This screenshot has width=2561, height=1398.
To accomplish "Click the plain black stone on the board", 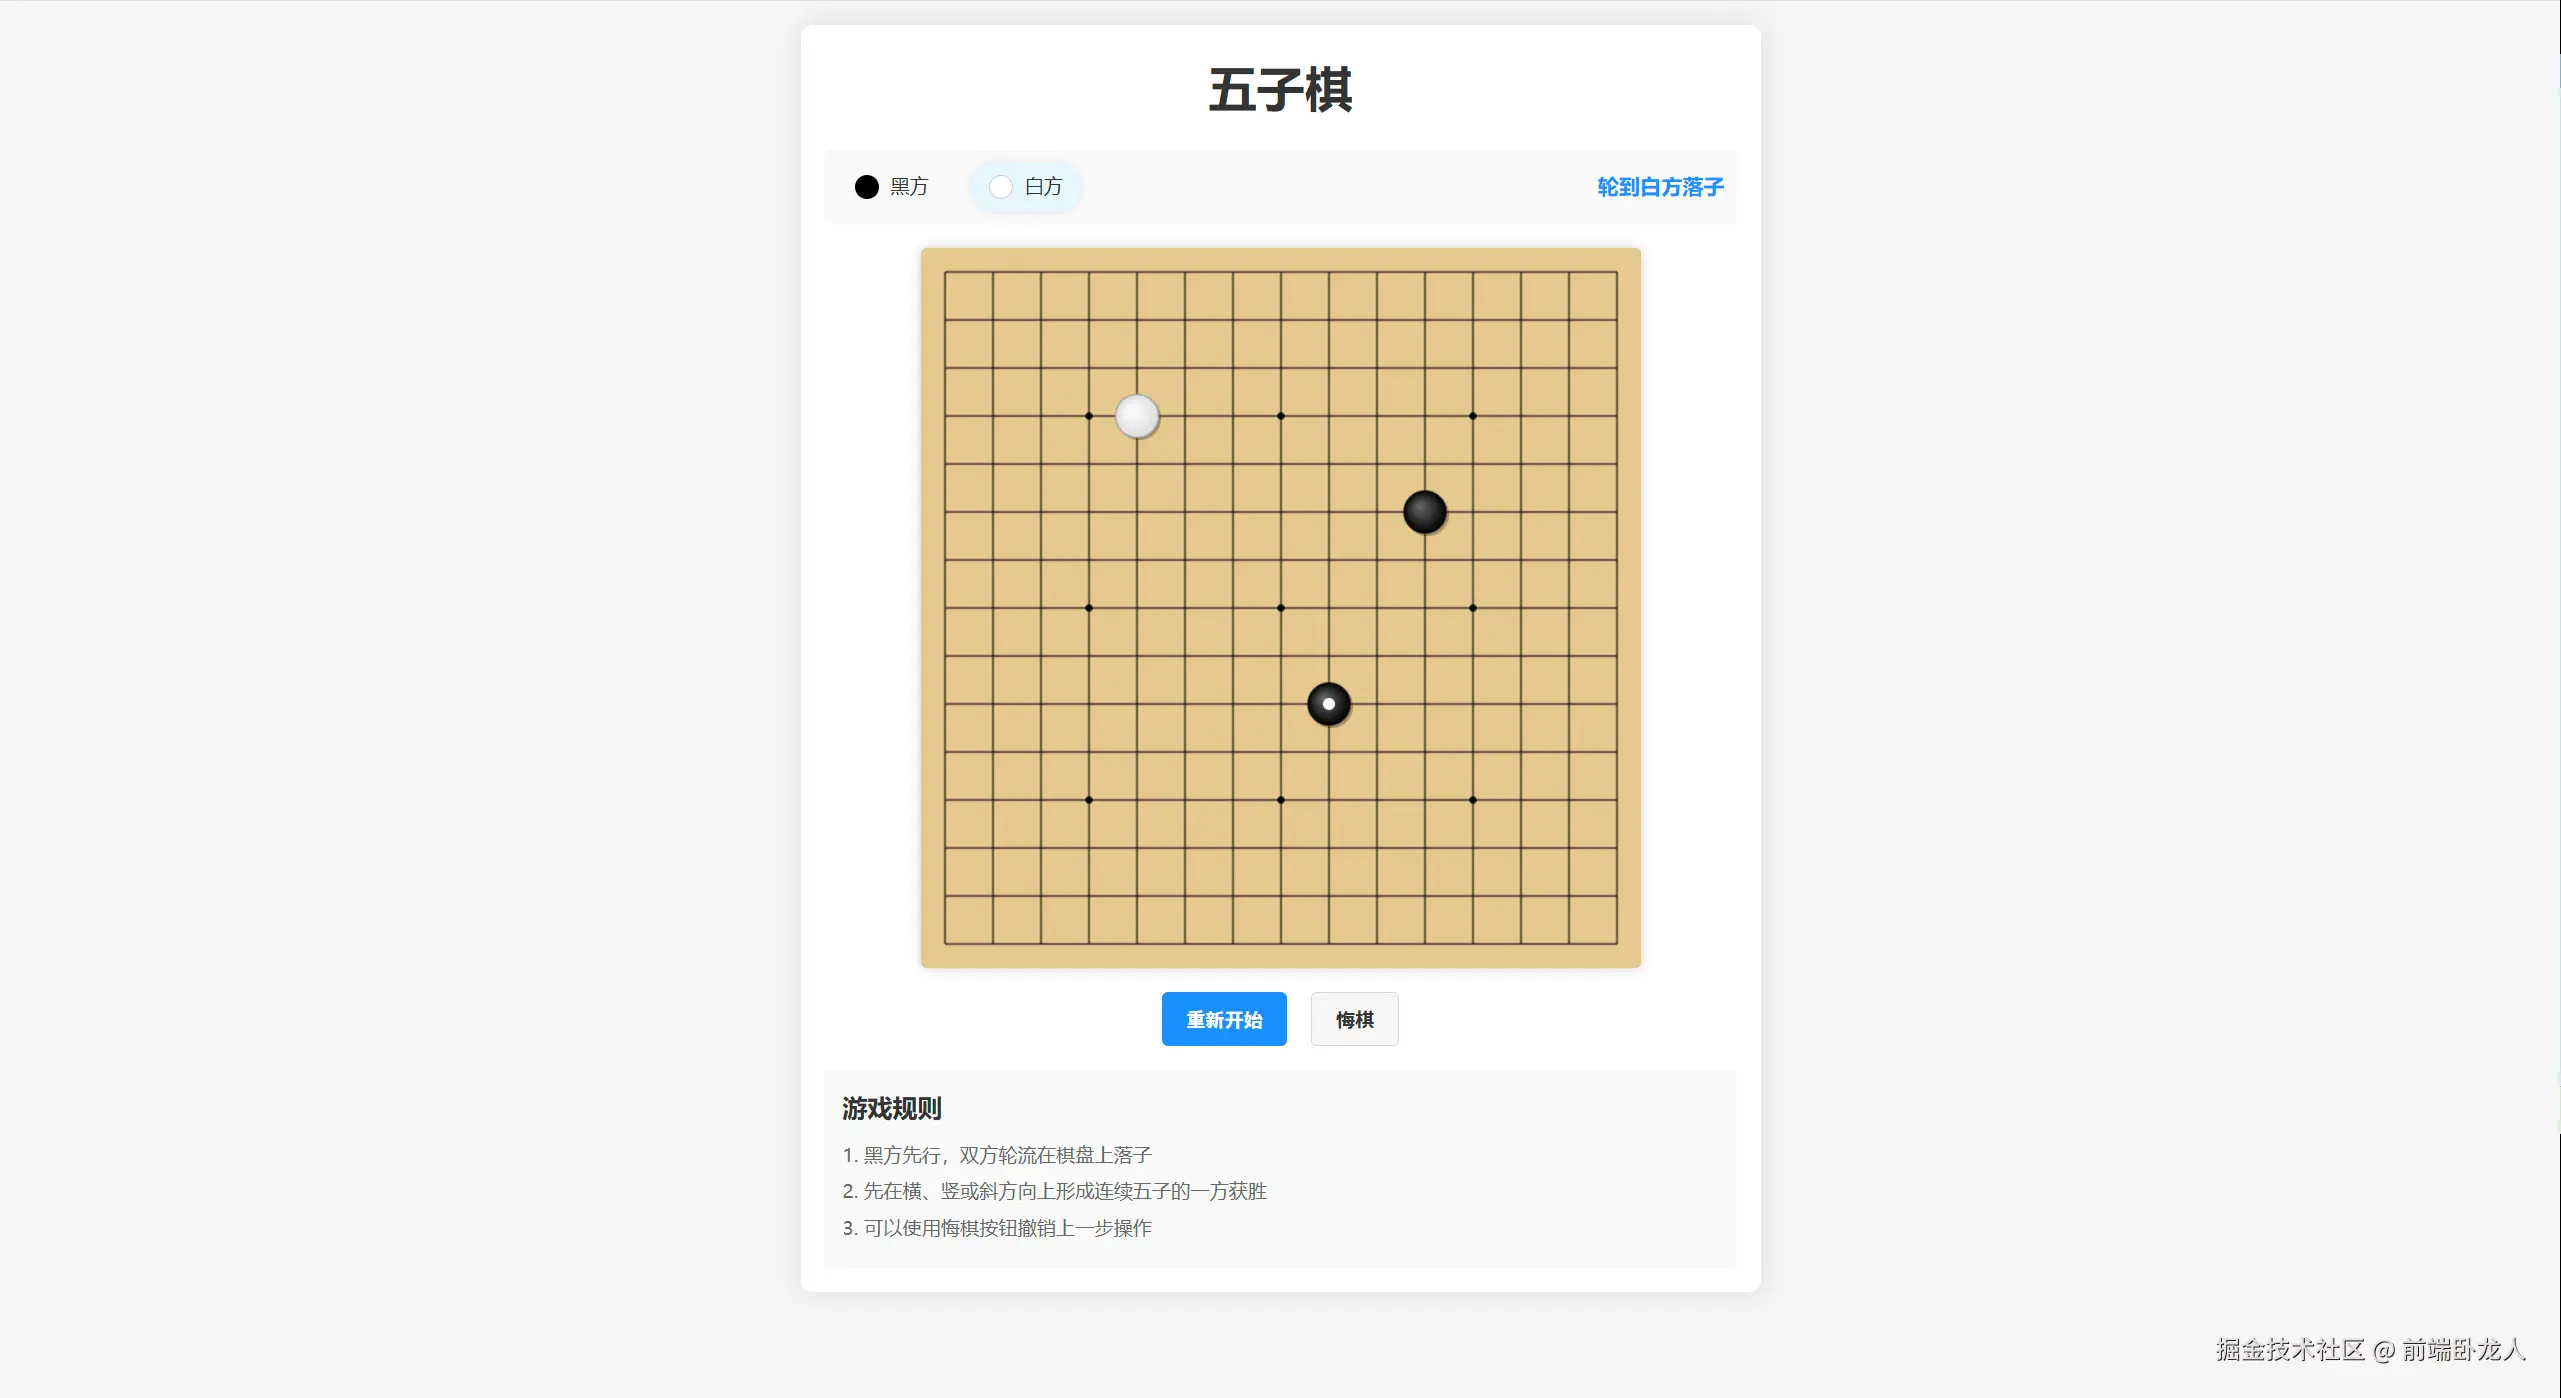I will pos(1425,512).
